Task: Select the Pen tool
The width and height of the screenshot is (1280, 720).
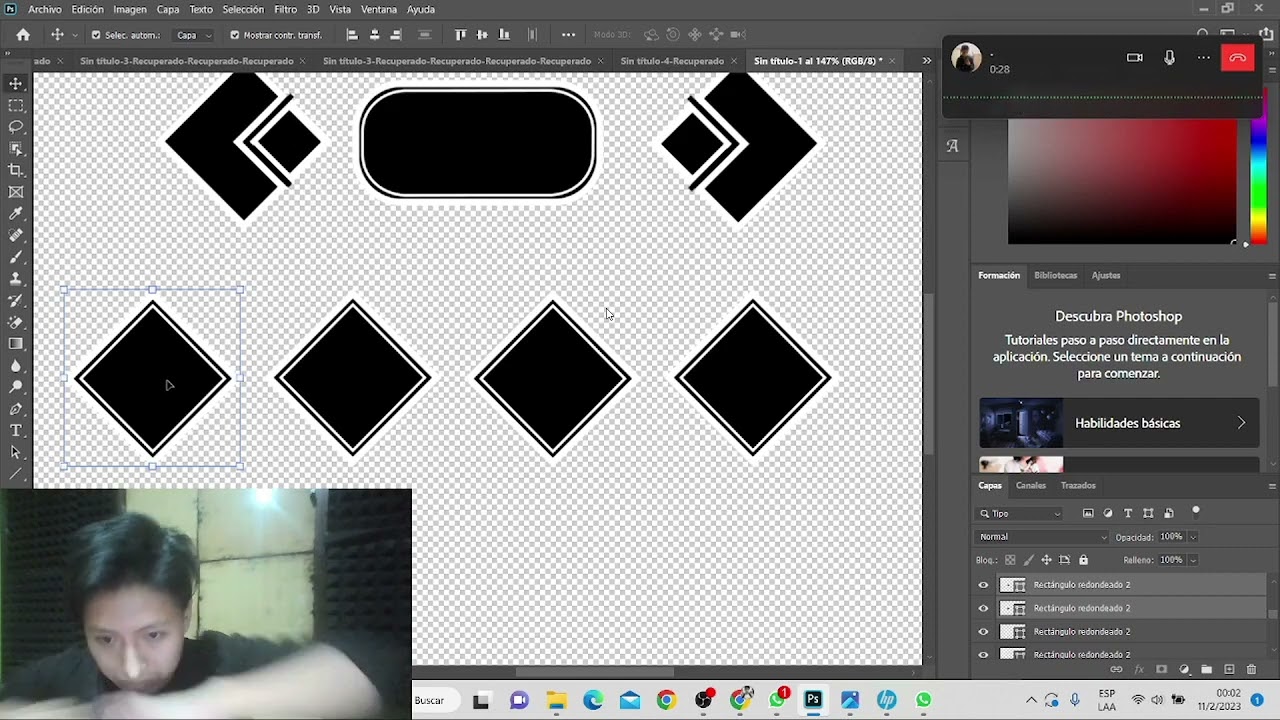Action: [16, 409]
